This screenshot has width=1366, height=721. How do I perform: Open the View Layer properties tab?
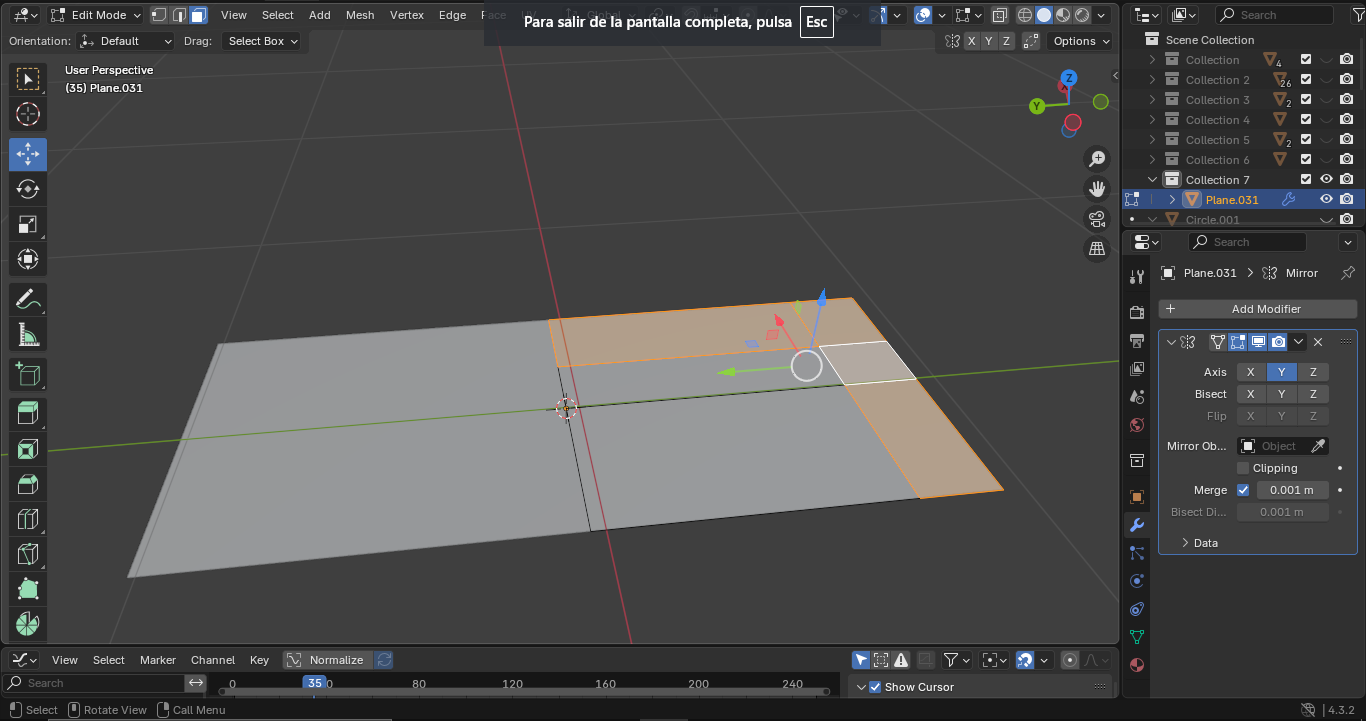click(x=1136, y=369)
